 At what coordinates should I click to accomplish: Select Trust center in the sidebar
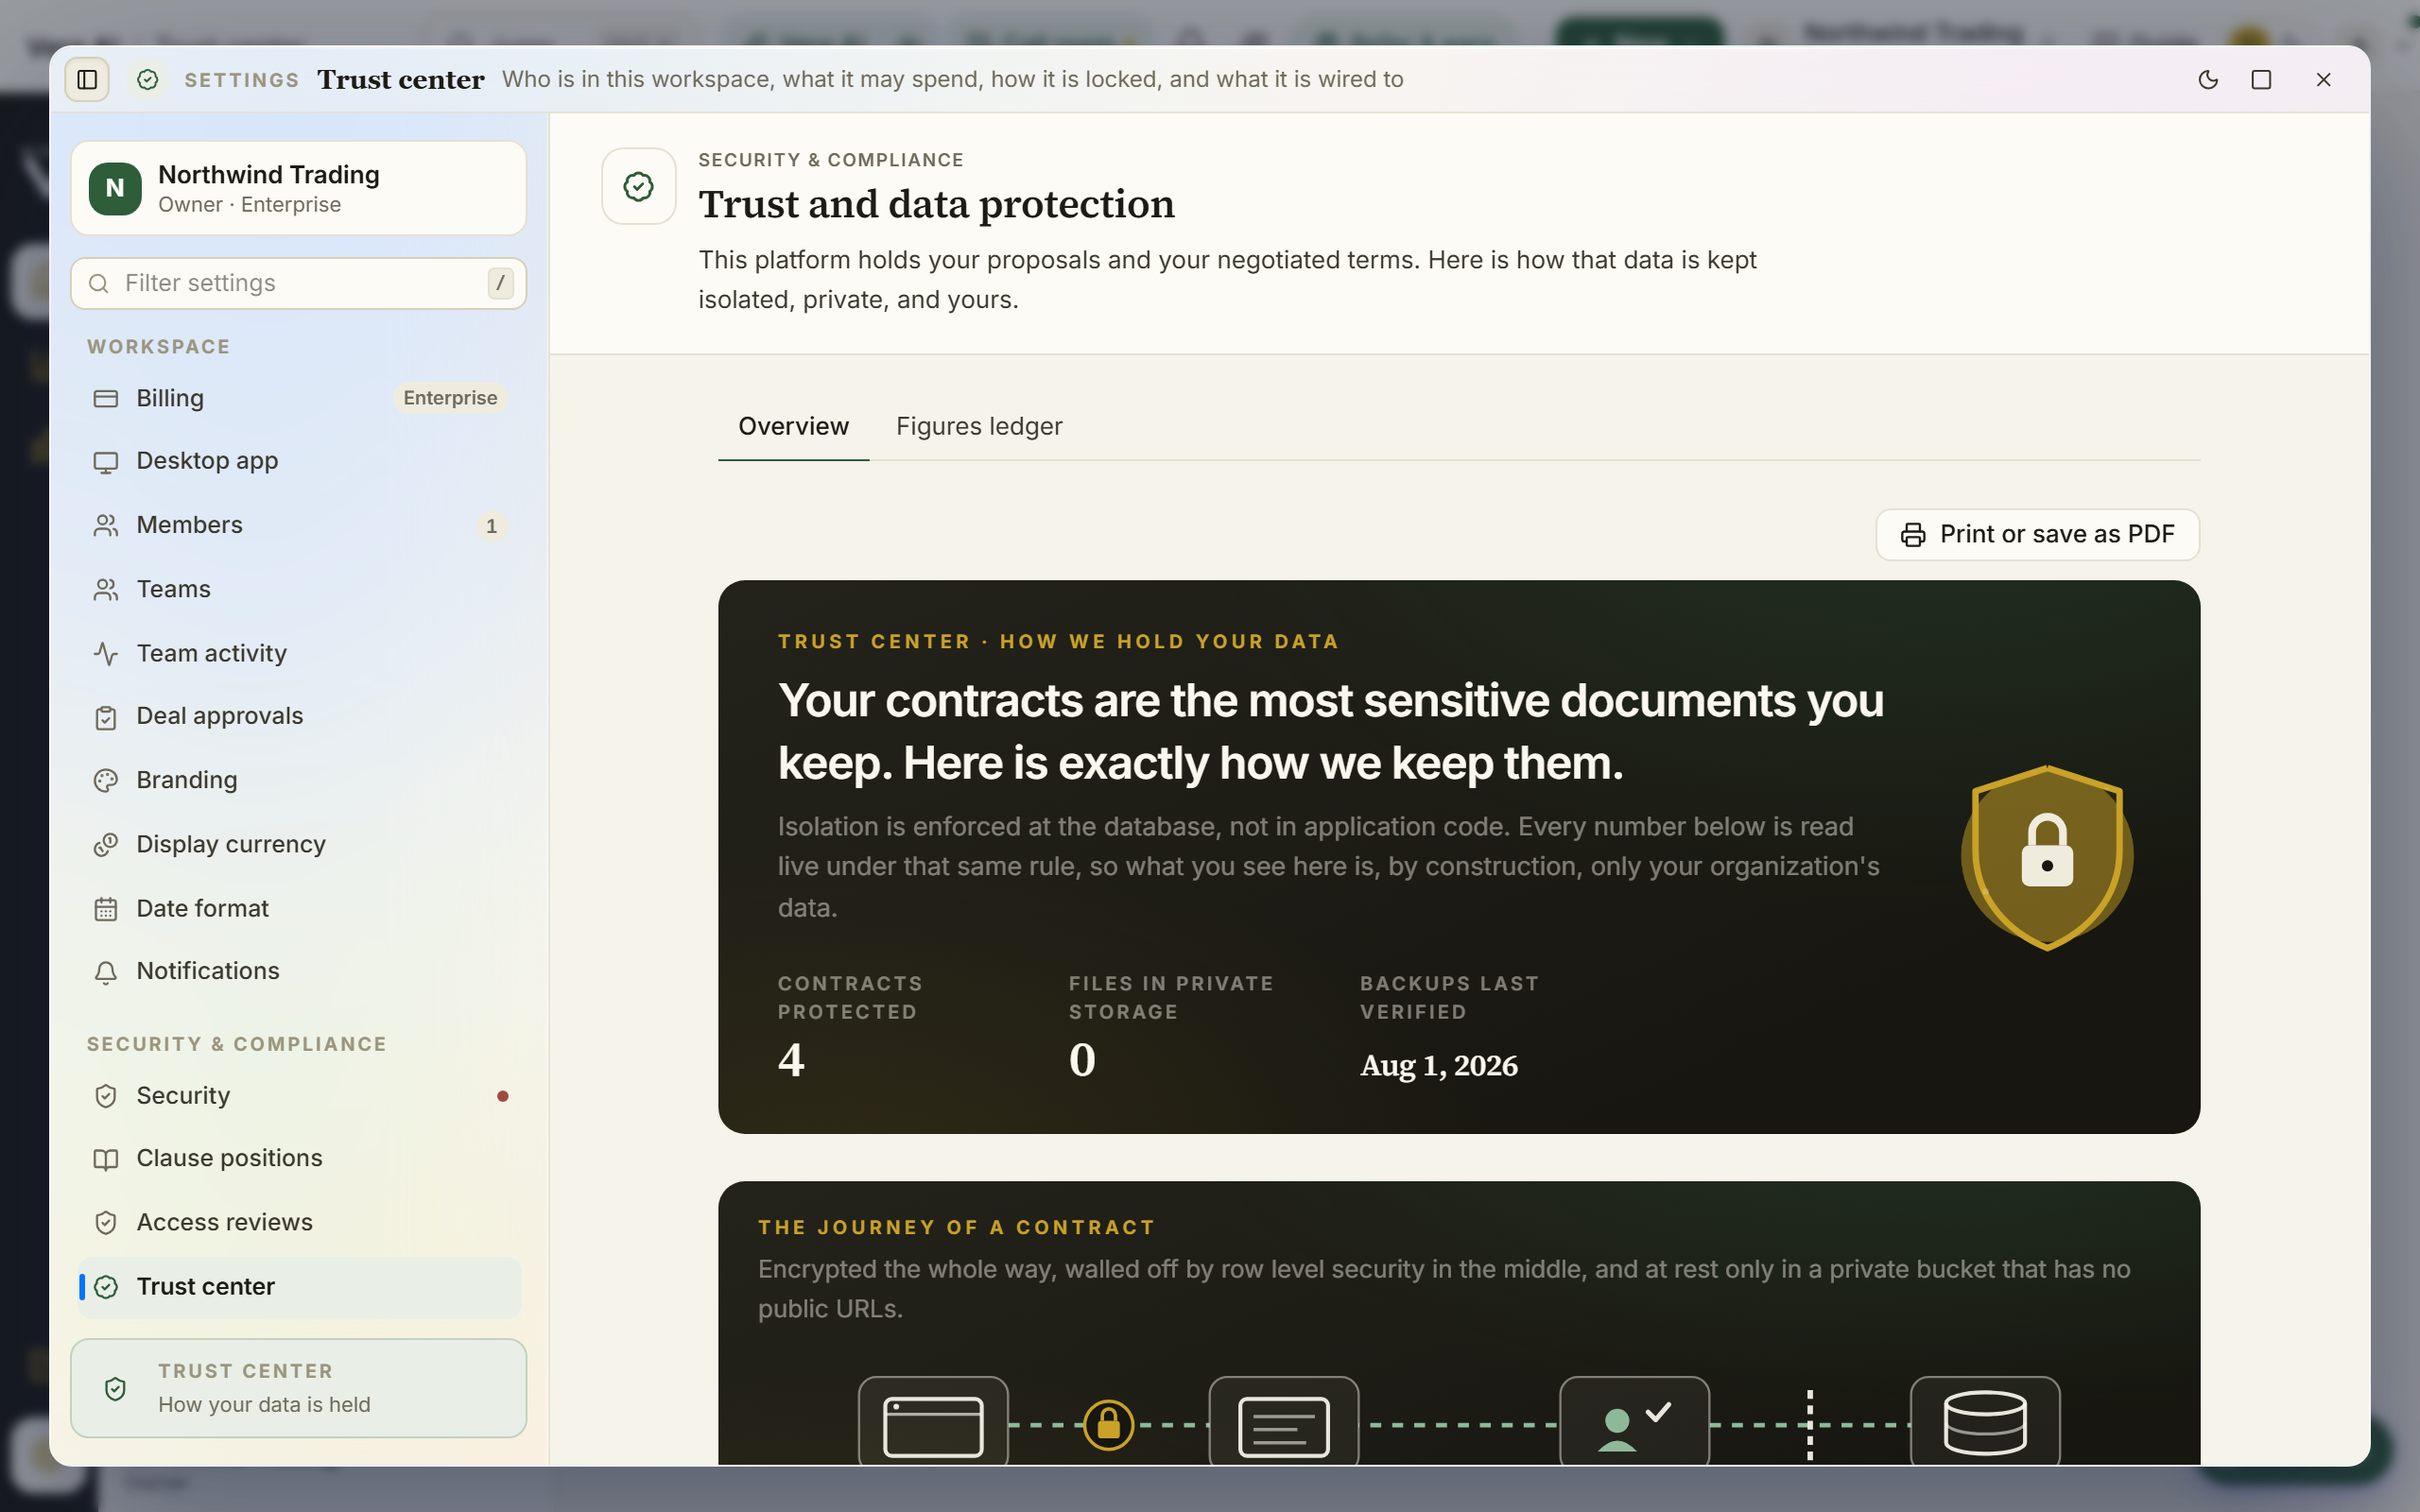299,1287
